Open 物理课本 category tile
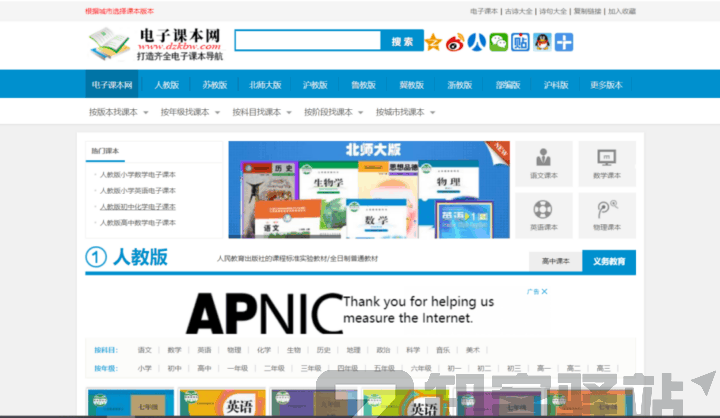 click(x=607, y=215)
